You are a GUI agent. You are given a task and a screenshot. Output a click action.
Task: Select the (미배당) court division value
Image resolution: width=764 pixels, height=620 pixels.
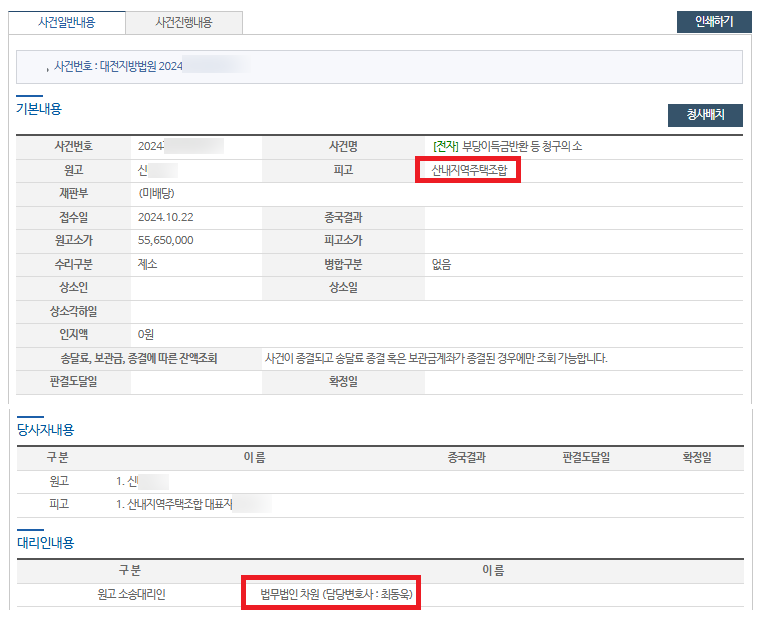156,193
